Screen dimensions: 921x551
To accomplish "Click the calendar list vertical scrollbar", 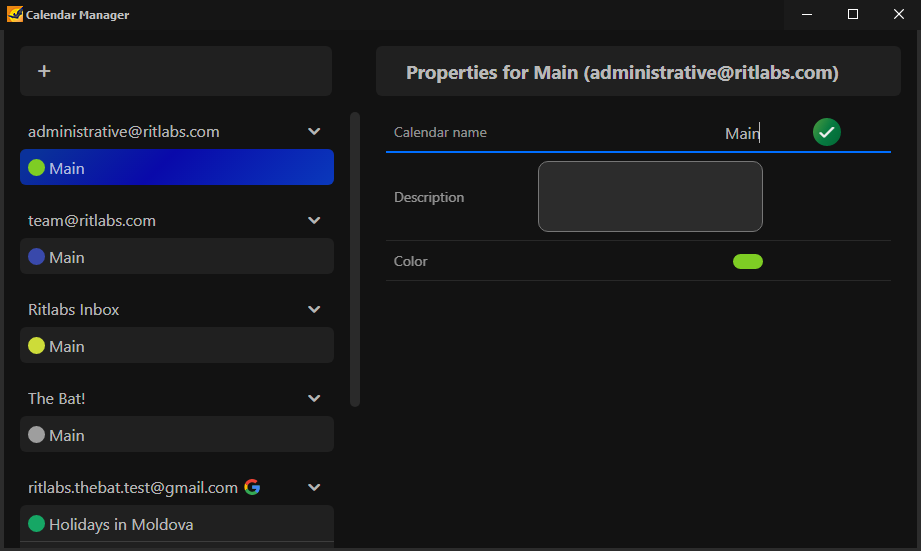I will coord(355,259).
